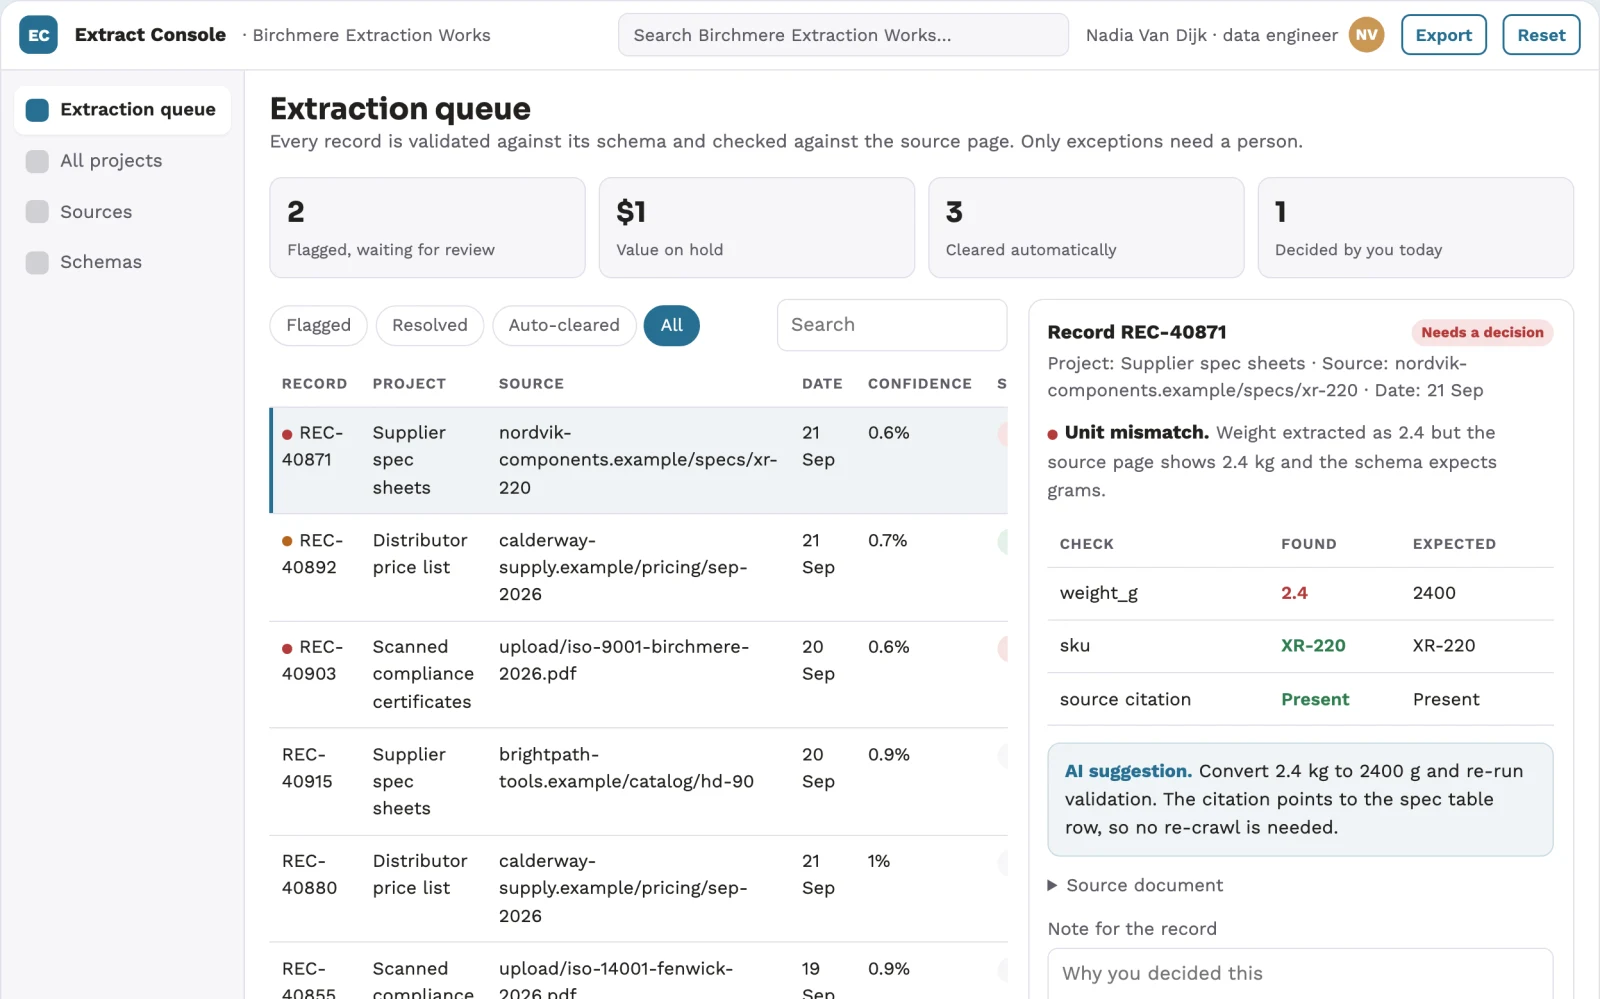Go to Schemas in the sidebar
Image resolution: width=1600 pixels, height=999 pixels.
[122, 262]
